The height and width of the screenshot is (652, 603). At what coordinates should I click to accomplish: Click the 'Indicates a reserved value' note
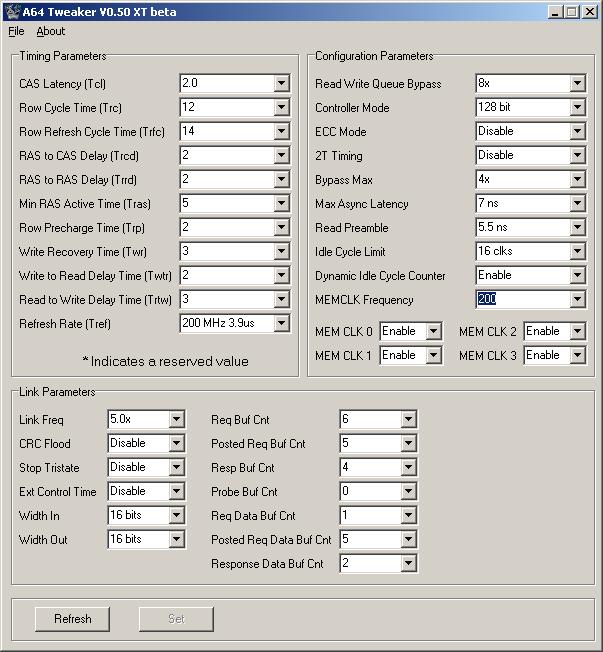(166, 361)
